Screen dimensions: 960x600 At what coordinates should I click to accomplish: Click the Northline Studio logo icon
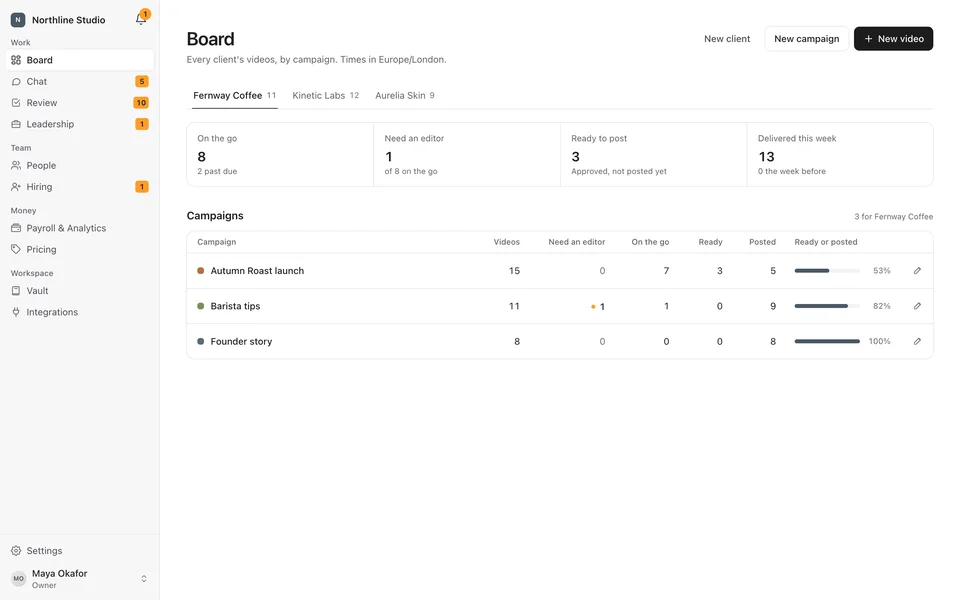point(18,20)
